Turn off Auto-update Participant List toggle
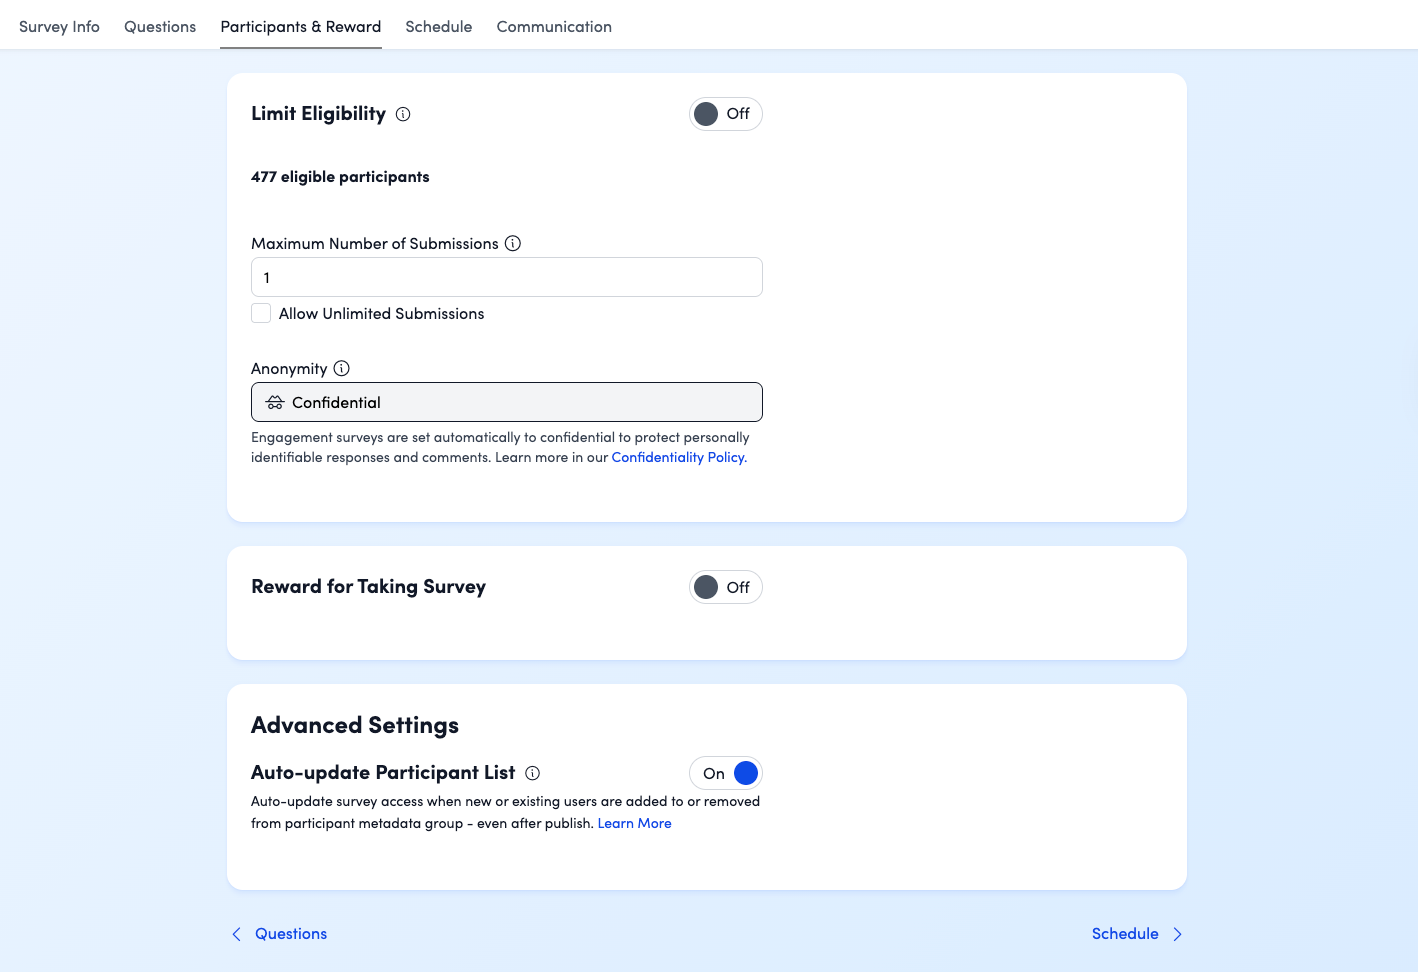 click(725, 773)
